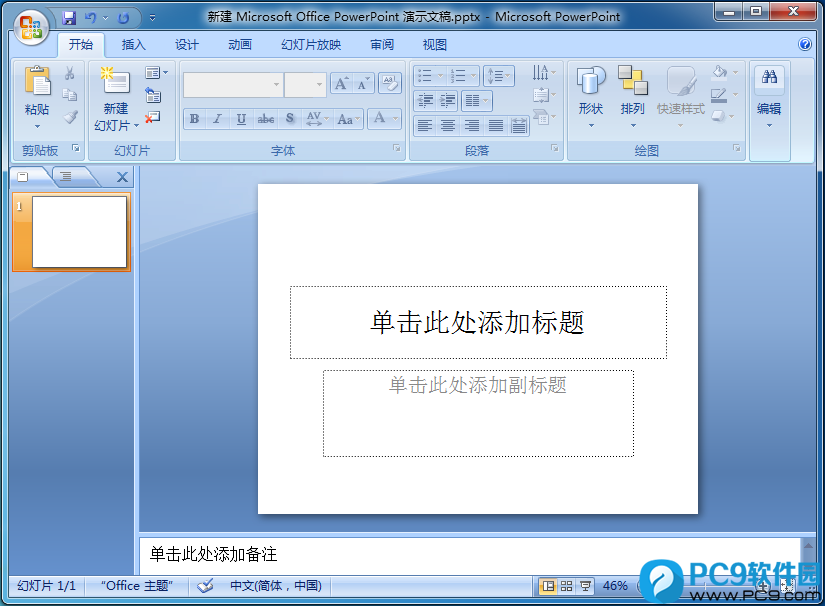Change the text direction

tap(544, 73)
